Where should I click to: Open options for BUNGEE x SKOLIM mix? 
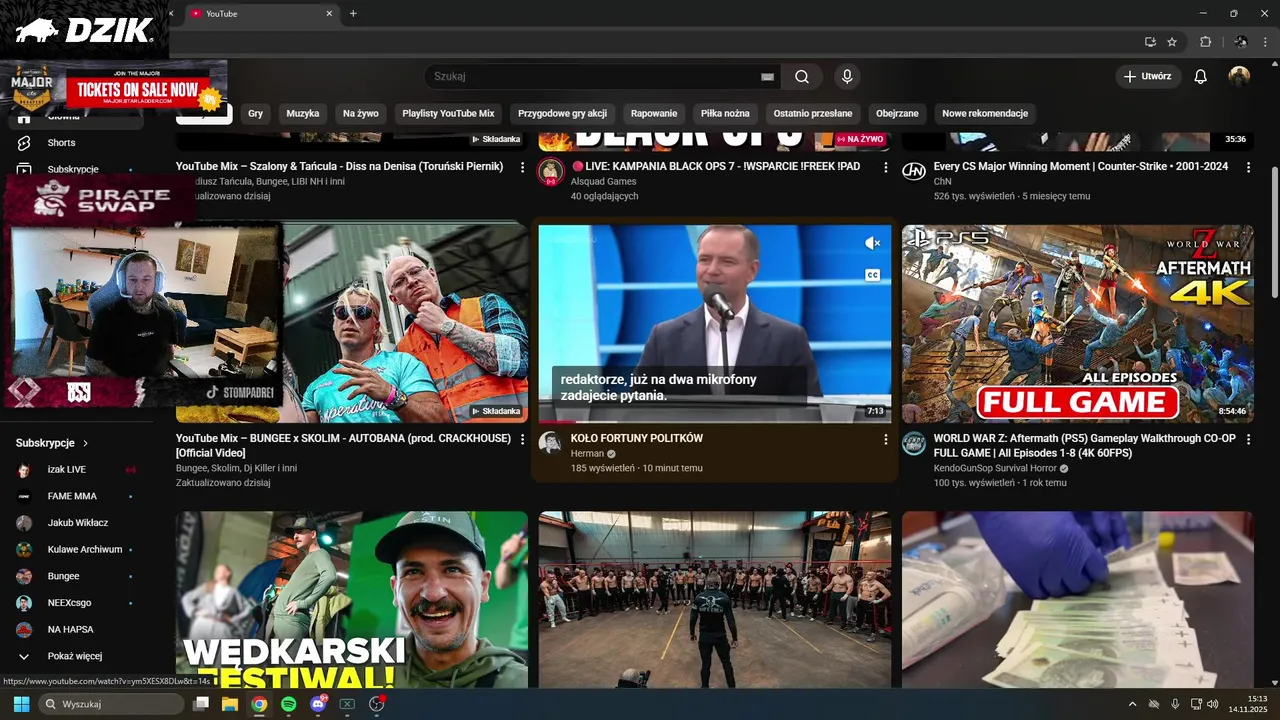[x=522, y=439]
